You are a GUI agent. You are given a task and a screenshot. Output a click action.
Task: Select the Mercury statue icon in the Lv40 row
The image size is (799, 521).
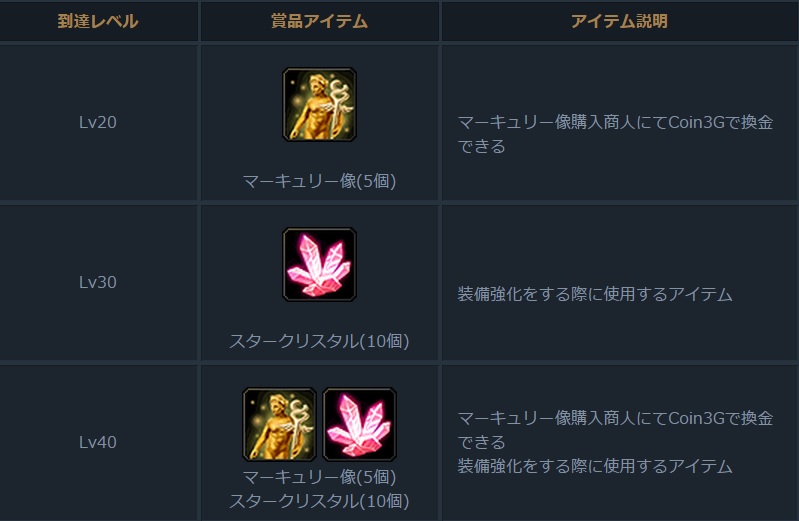click(279, 424)
